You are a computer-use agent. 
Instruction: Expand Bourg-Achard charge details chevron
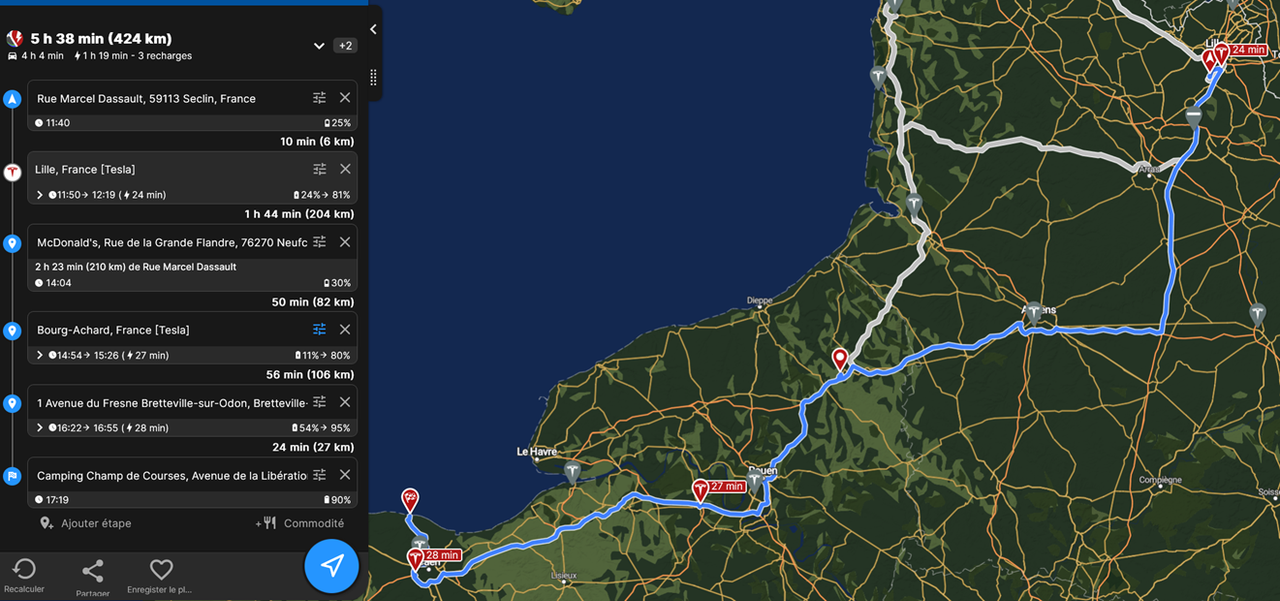tap(40, 355)
